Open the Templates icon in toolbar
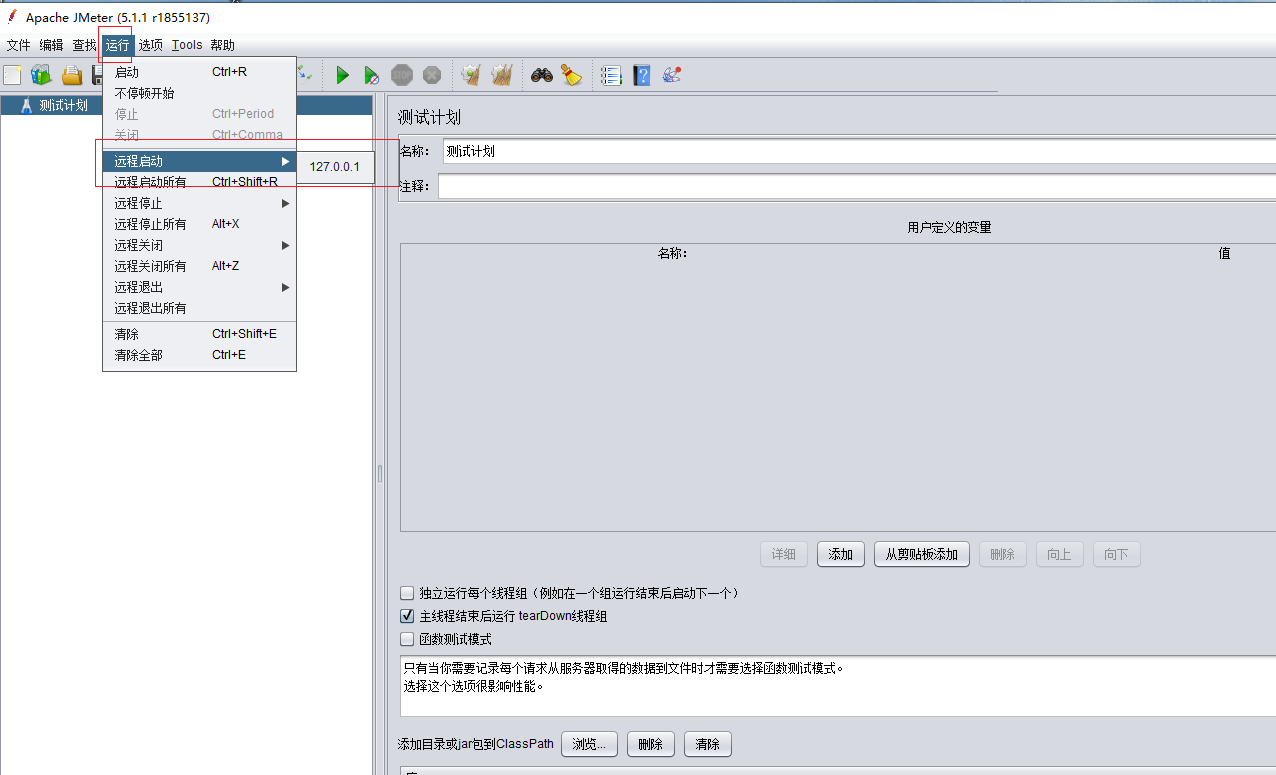1276x775 pixels. pos(41,75)
